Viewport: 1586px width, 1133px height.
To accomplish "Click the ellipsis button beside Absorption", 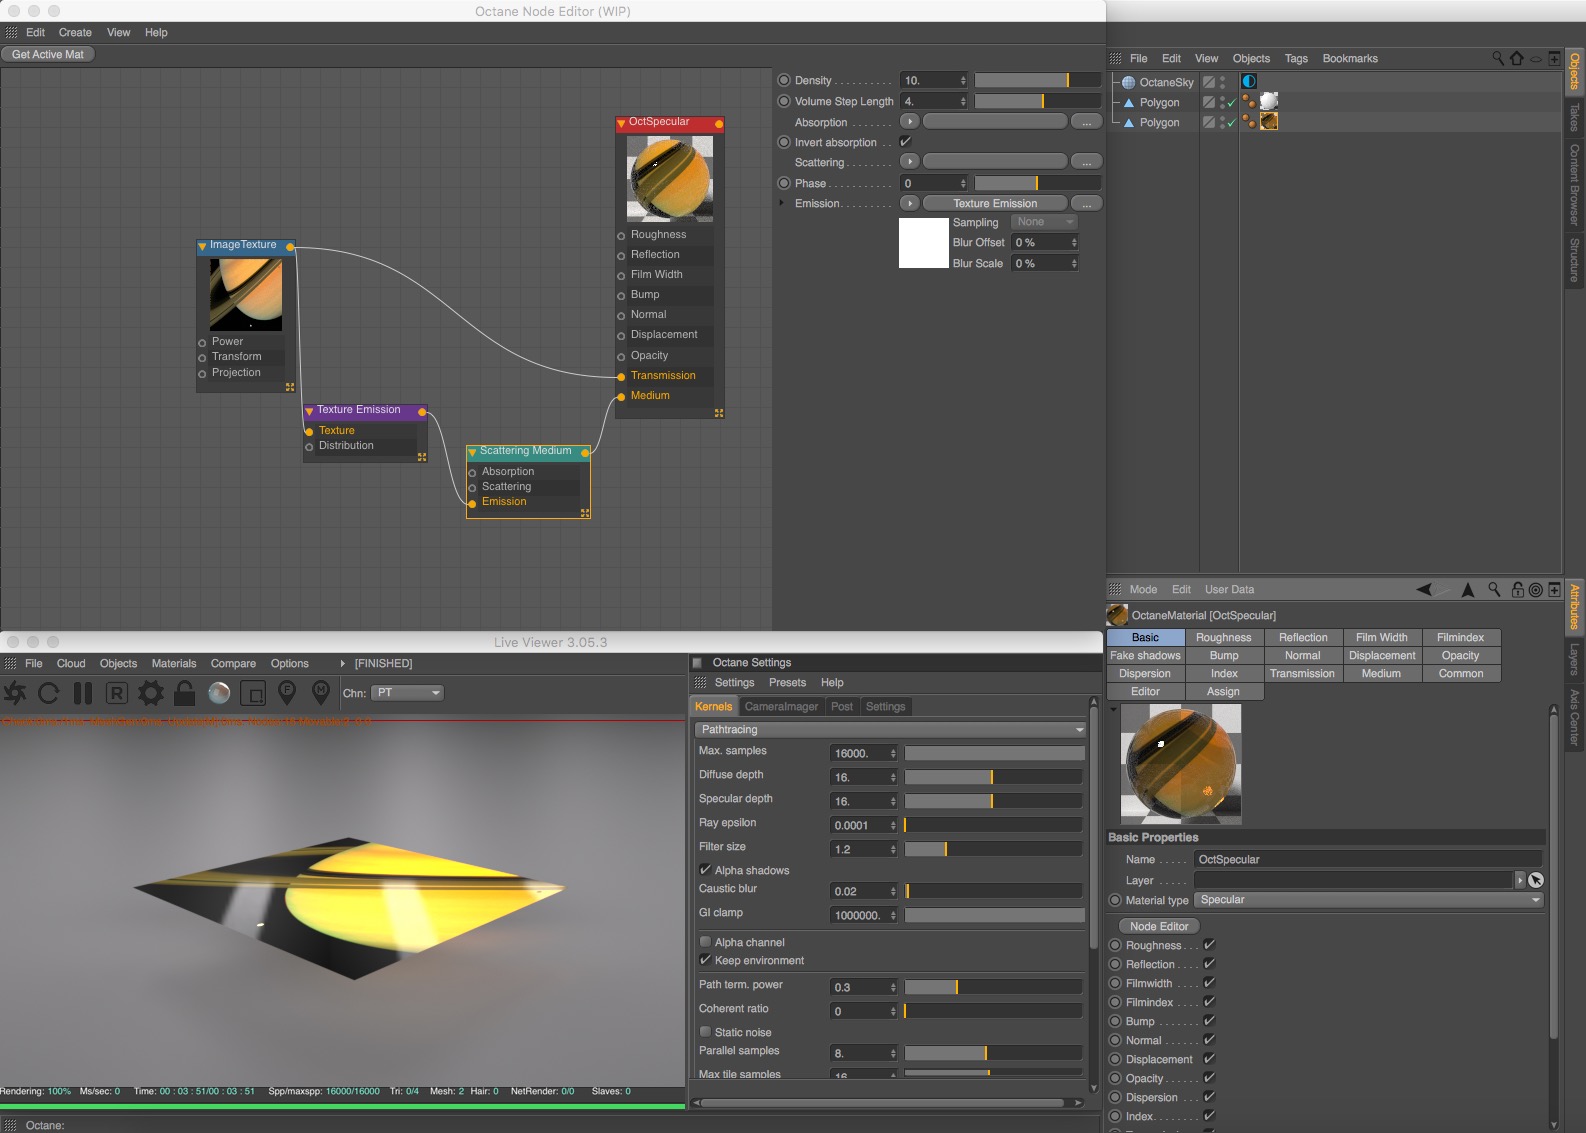I will coord(1086,122).
